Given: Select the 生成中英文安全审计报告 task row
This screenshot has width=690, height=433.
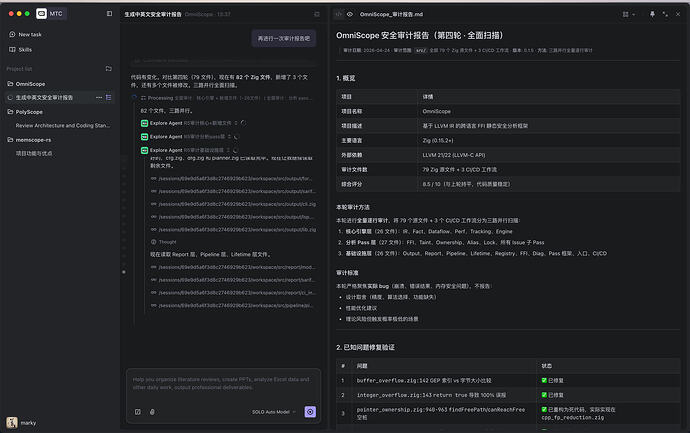Looking at the screenshot, I should (59, 98).
